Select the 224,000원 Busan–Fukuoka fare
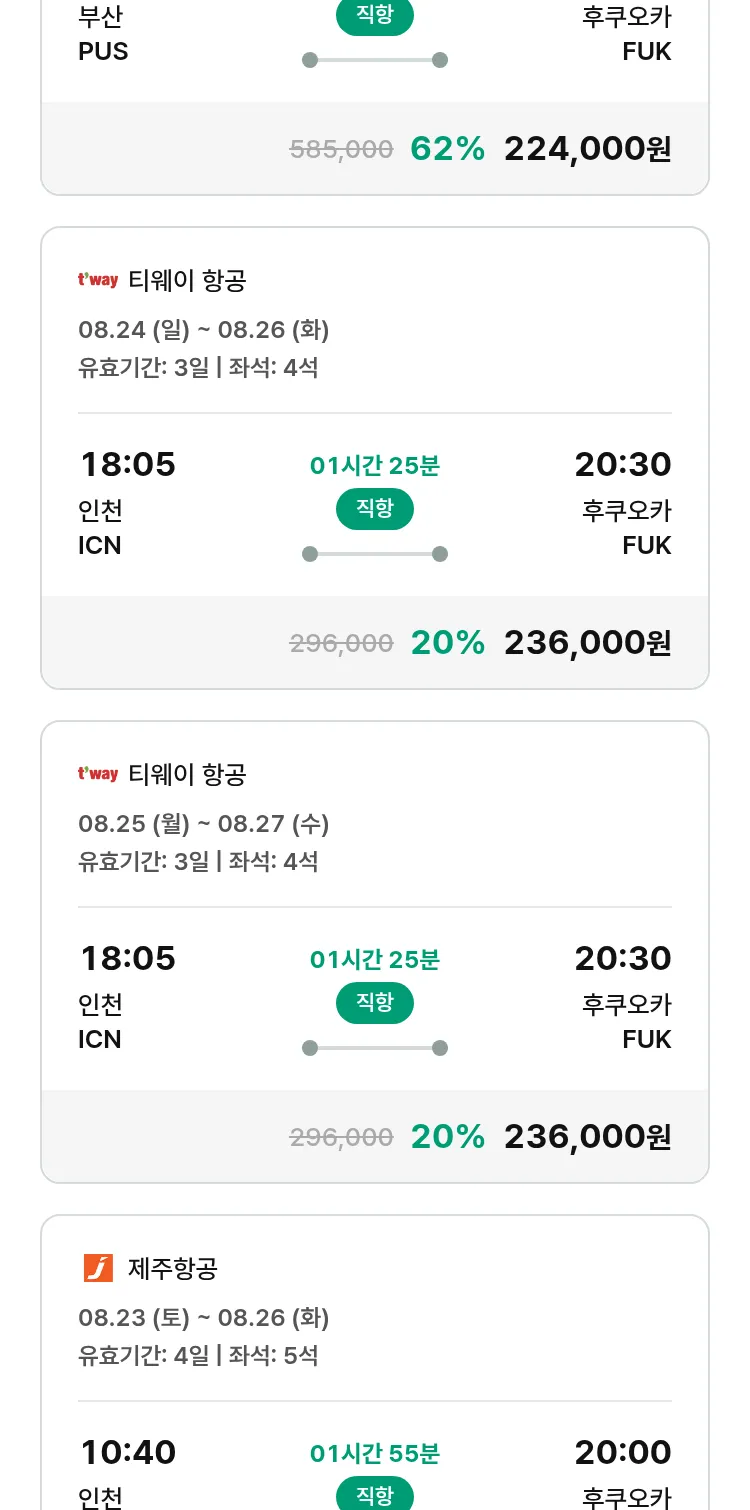Viewport: 750px width, 1510px height. 587,149
